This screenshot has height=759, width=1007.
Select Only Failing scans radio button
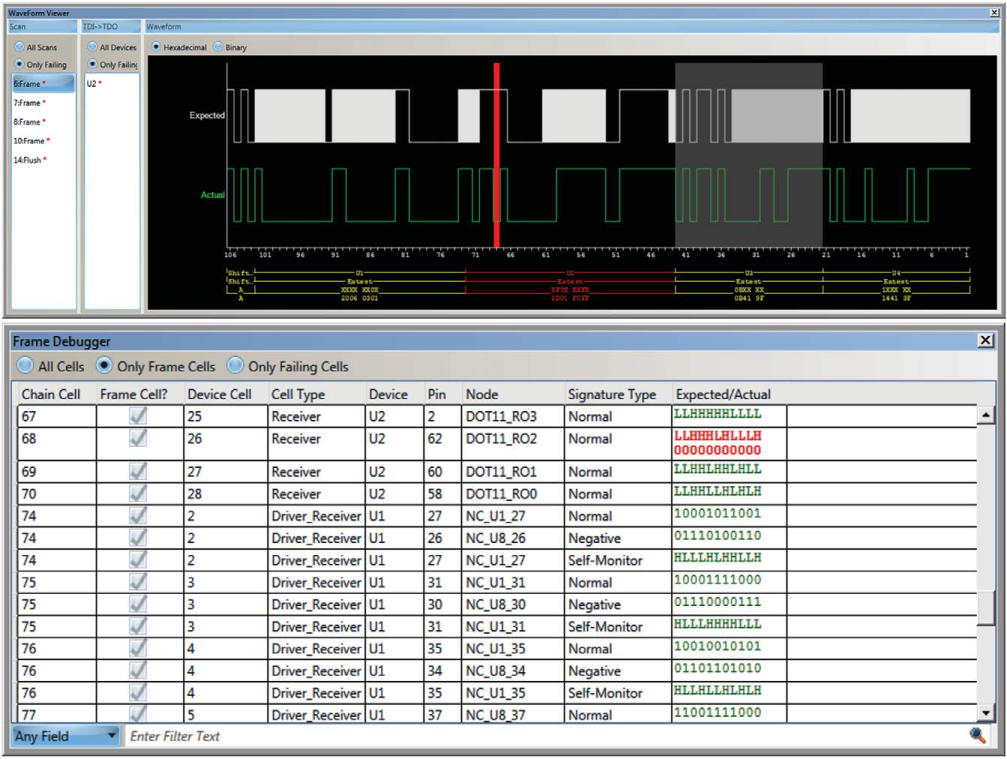[x=19, y=65]
